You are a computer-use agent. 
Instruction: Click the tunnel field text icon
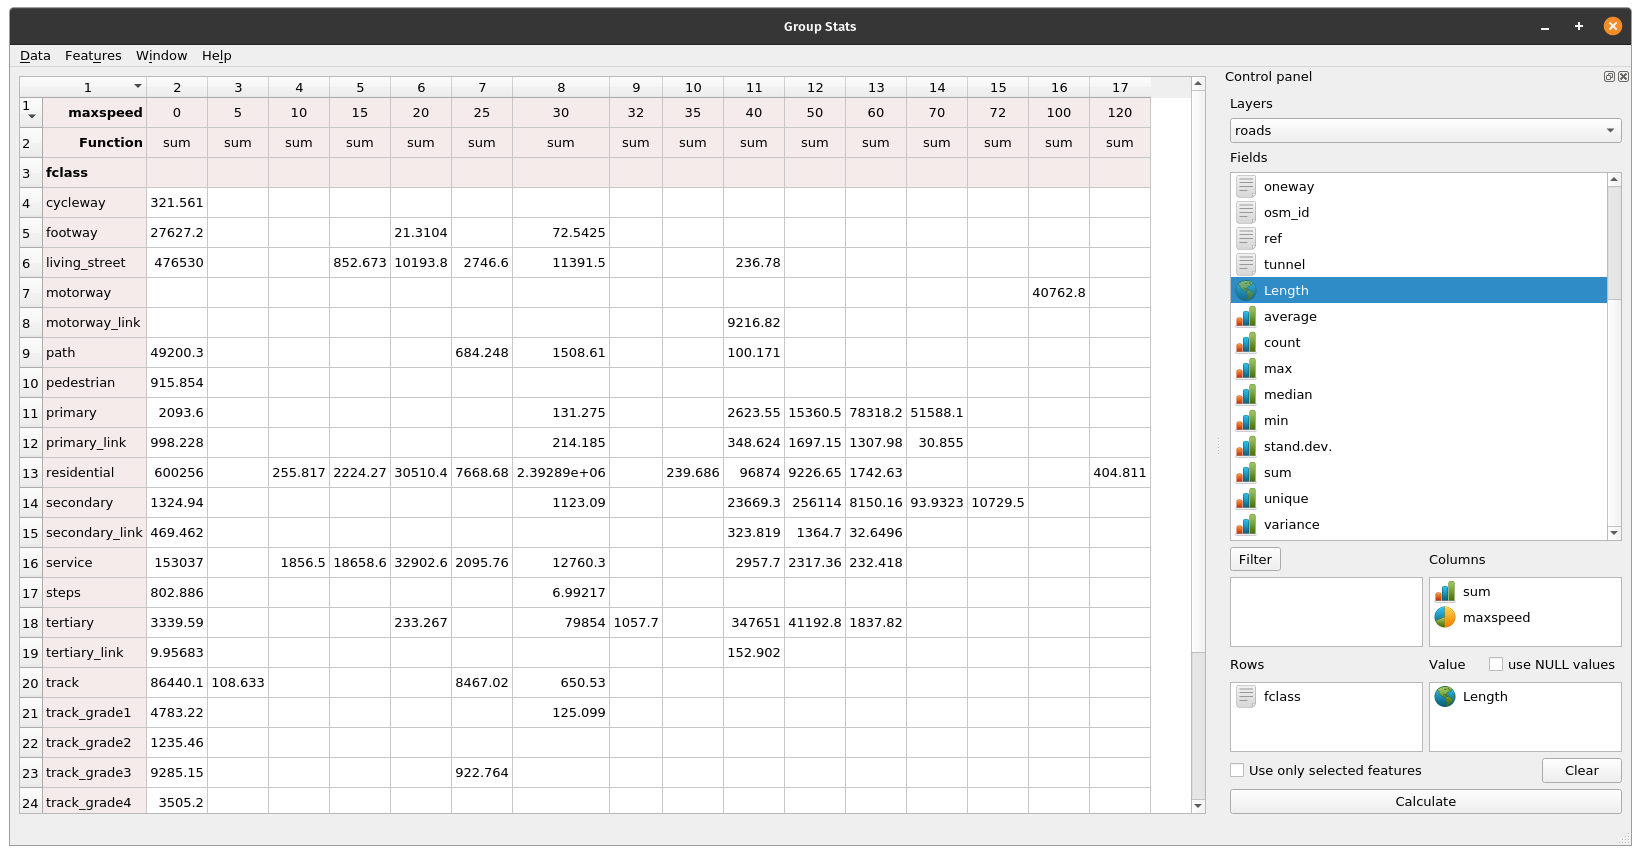1246,264
